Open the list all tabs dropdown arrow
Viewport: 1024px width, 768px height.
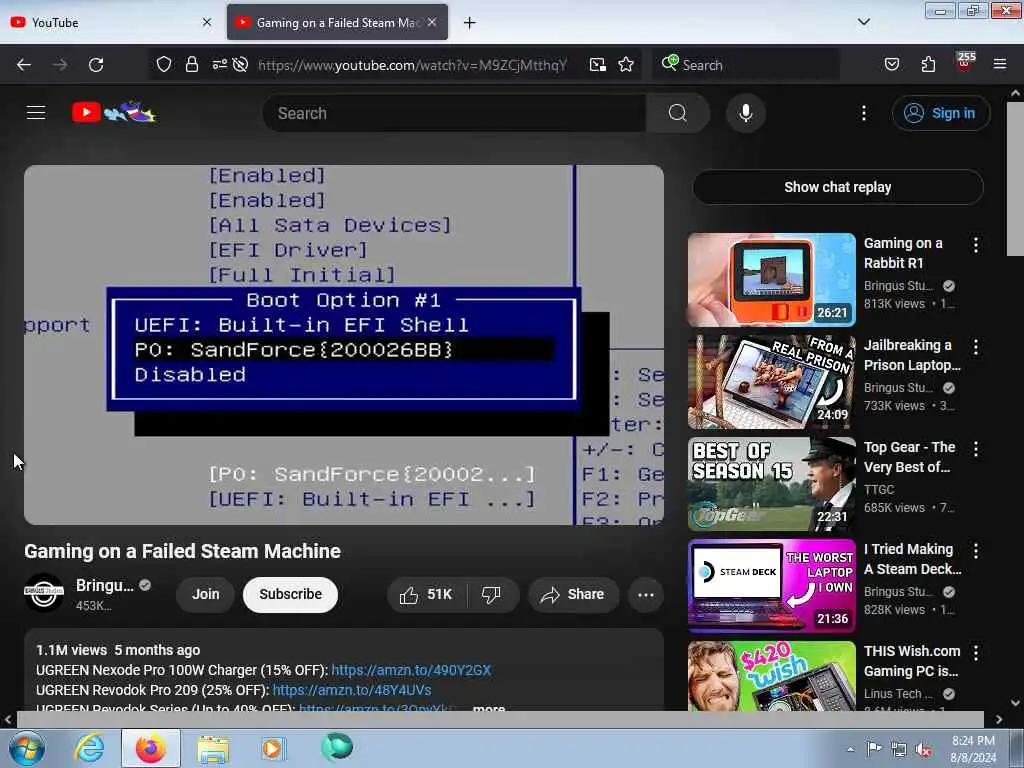(863, 22)
